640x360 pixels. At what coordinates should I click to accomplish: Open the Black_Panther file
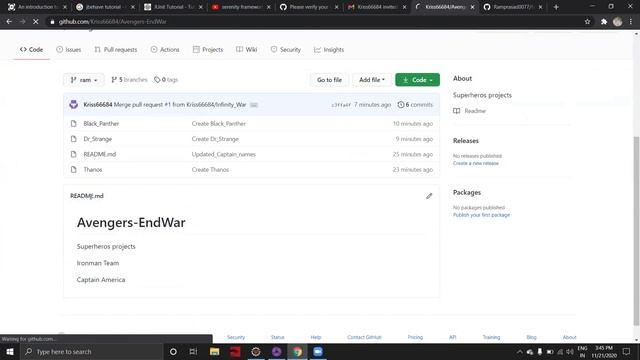click(x=101, y=123)
